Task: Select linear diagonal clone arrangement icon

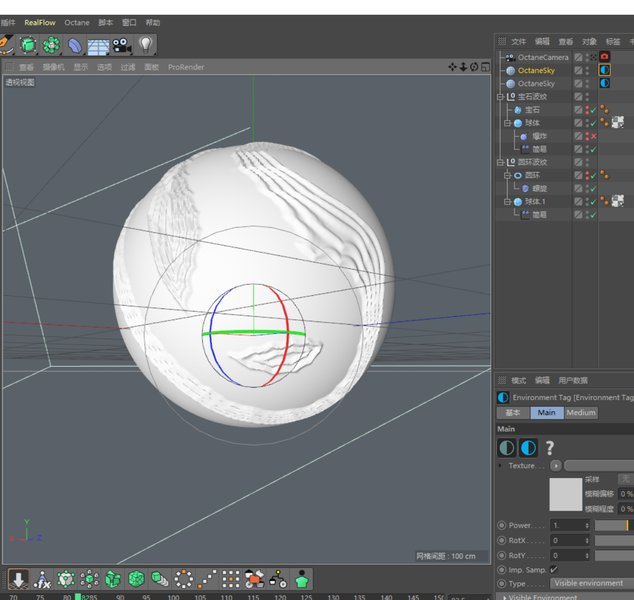Action: [207, 579]
